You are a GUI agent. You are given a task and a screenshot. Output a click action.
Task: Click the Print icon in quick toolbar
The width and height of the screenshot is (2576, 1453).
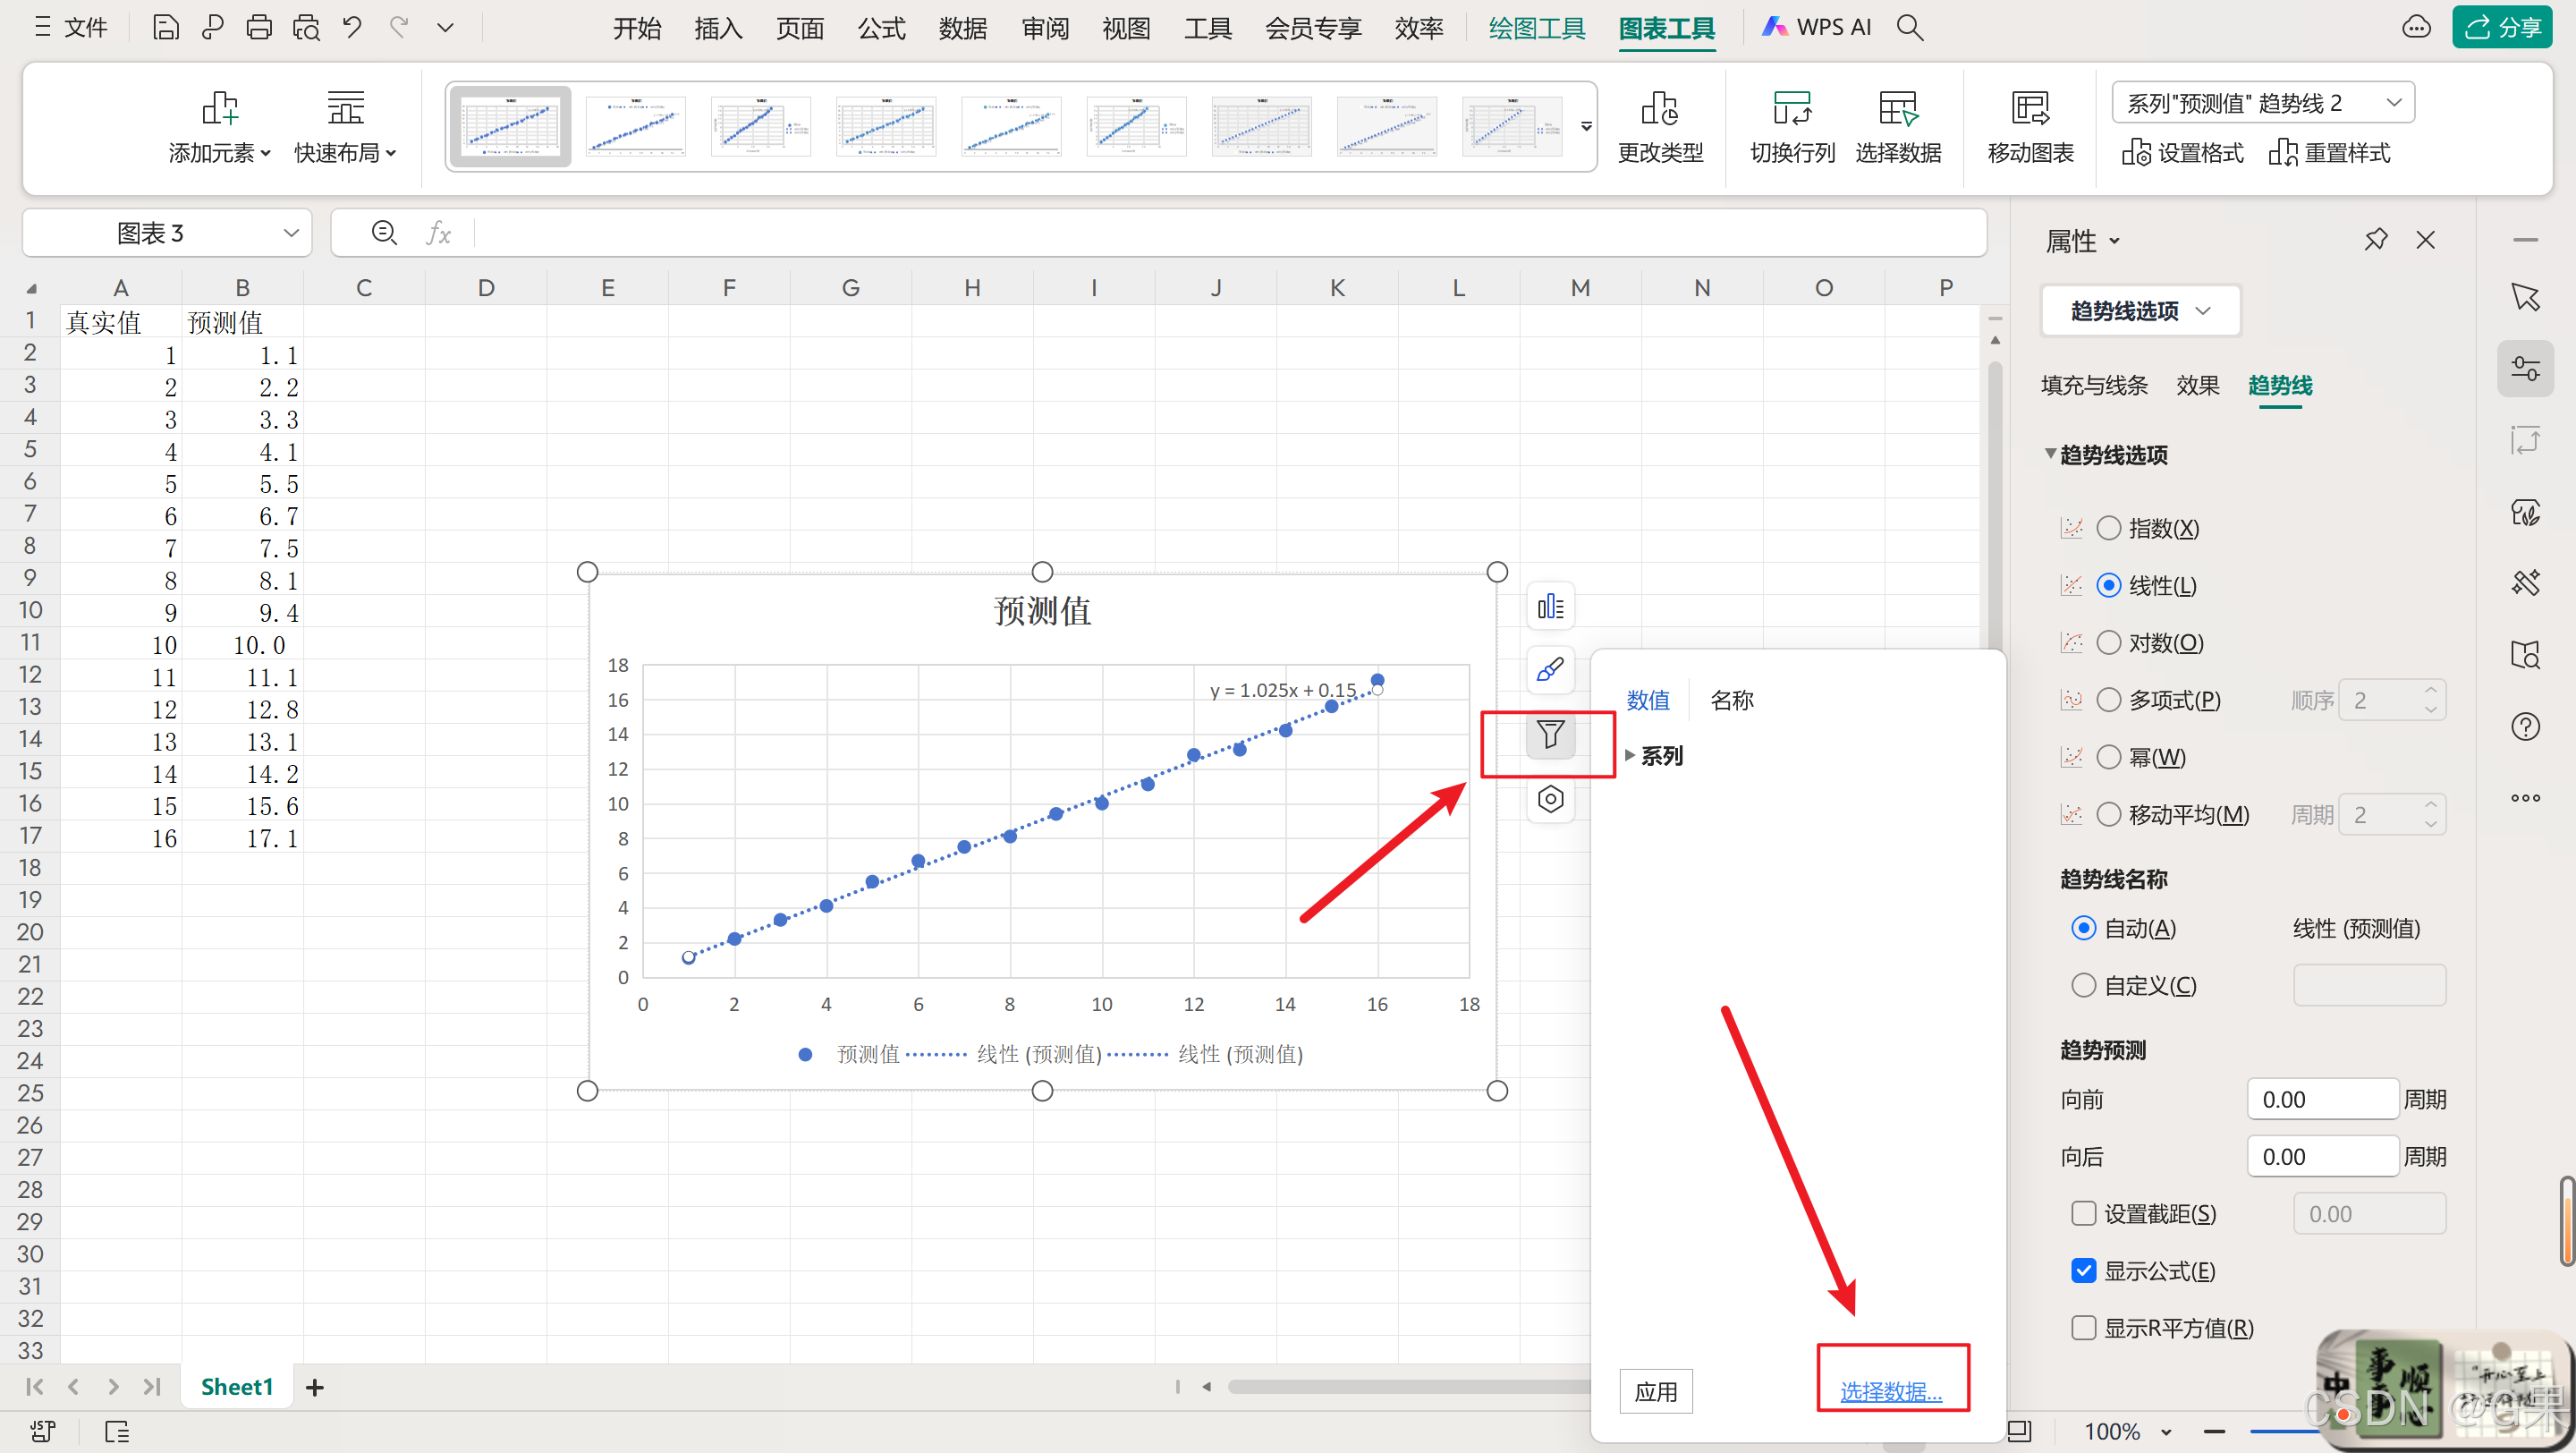[x=259, y=27]
